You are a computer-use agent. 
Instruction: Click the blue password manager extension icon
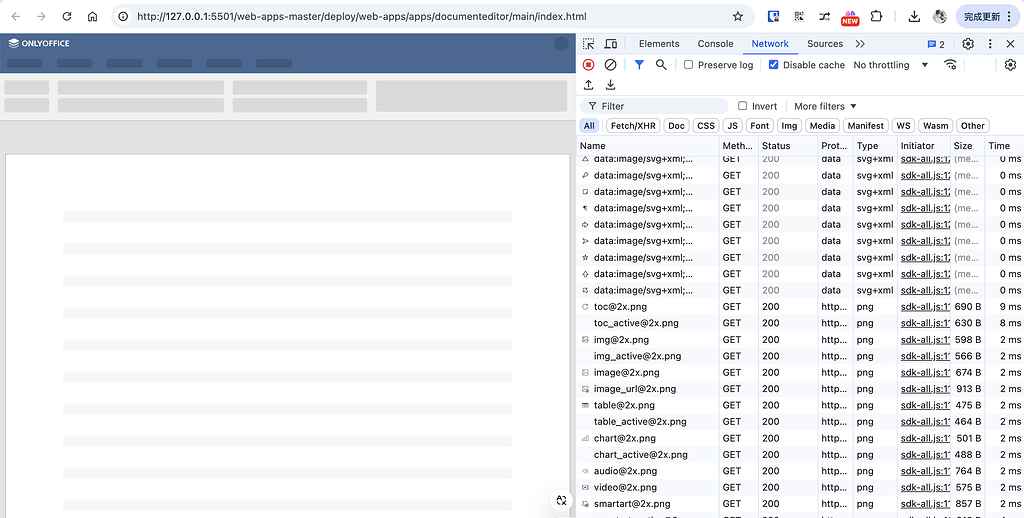click(773, 16)
